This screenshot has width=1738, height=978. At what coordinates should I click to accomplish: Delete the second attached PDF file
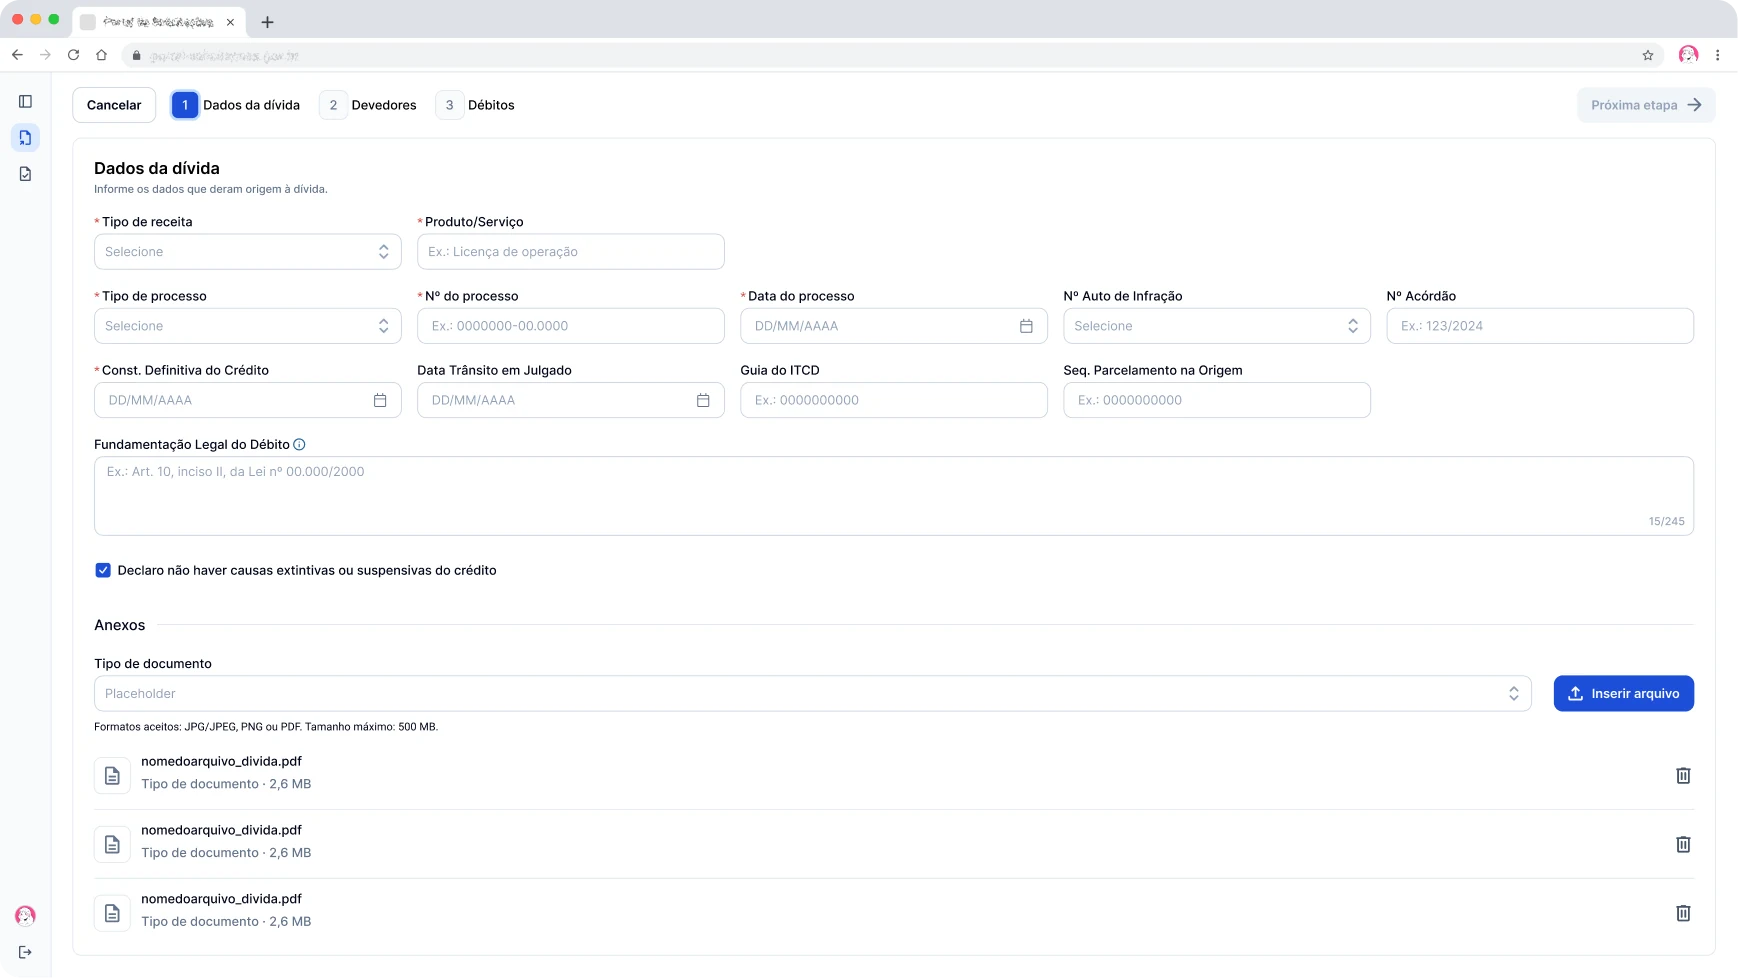point(1683,844)
